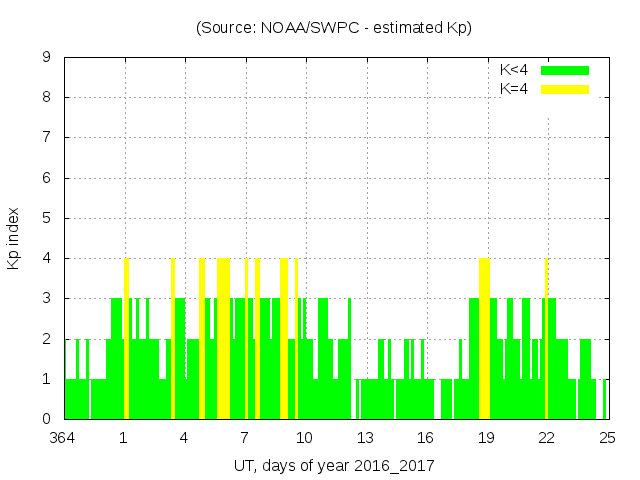Viewport: 640px width, 480px height.
Task: Click the x-axis tick label 19
Action: (x=486, y=437)
